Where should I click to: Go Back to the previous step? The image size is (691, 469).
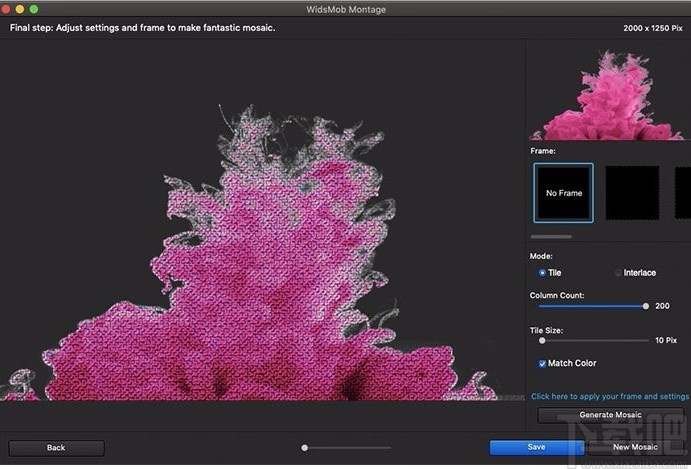pos(56,448)
